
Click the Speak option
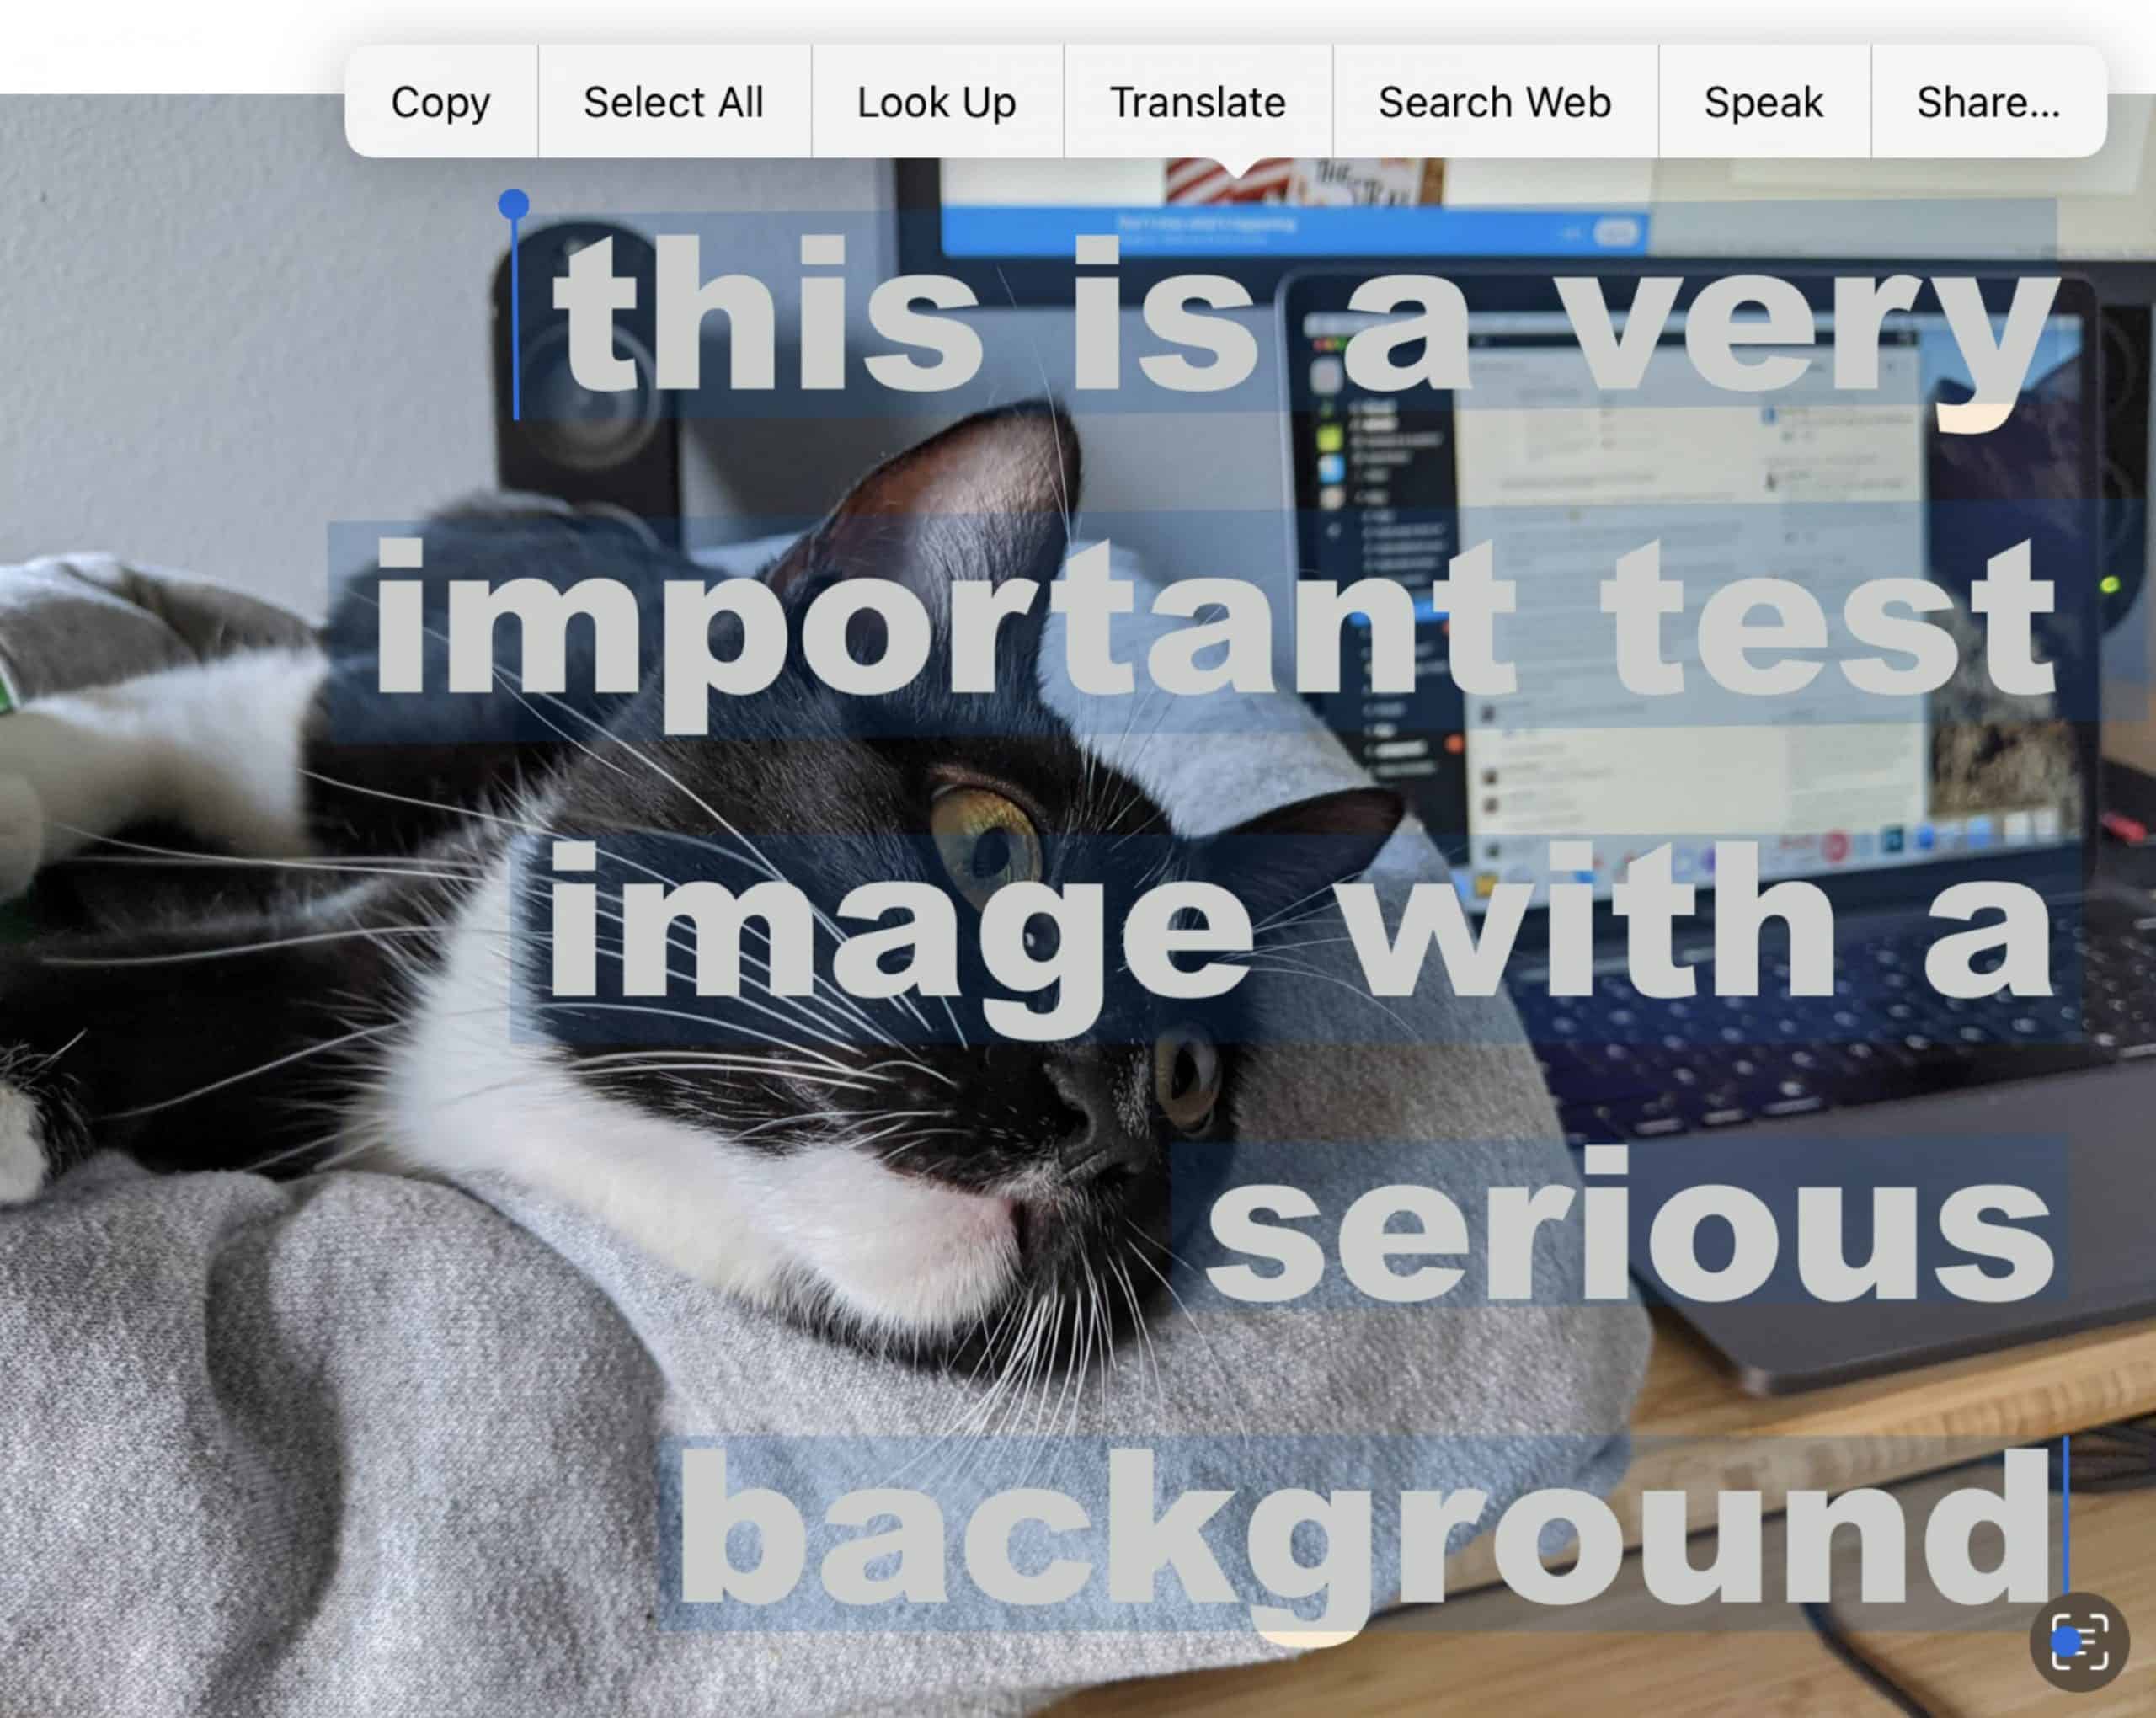[1764, 102]
